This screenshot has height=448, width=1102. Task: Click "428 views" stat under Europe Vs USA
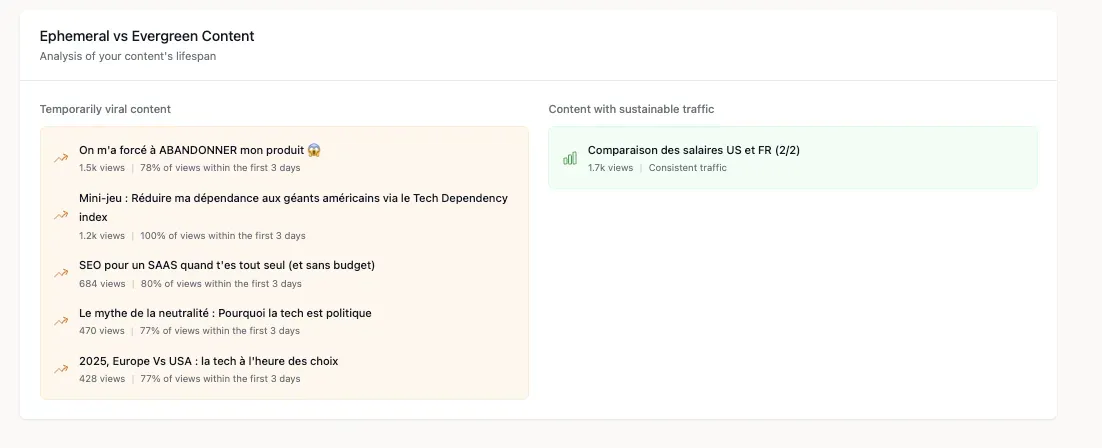tap(102, 379)
